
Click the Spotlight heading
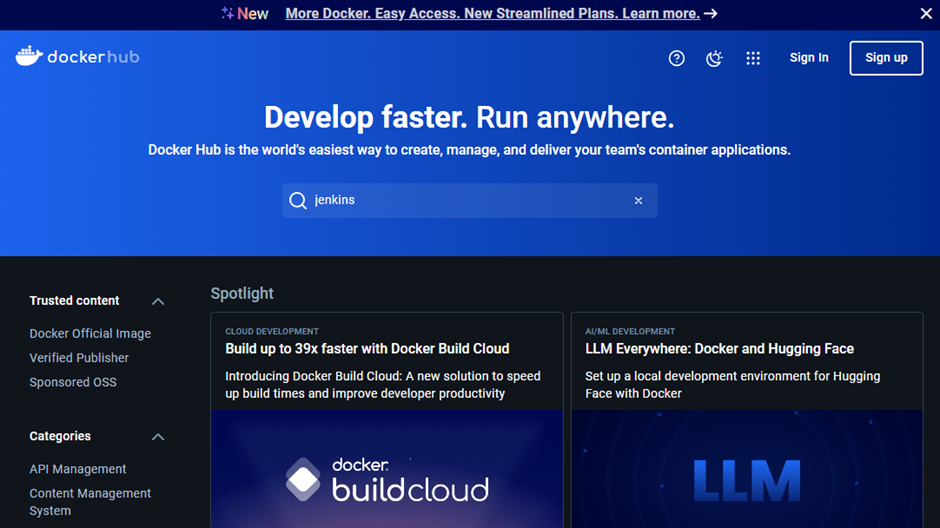pyautogui.click(x=242, y=293)
